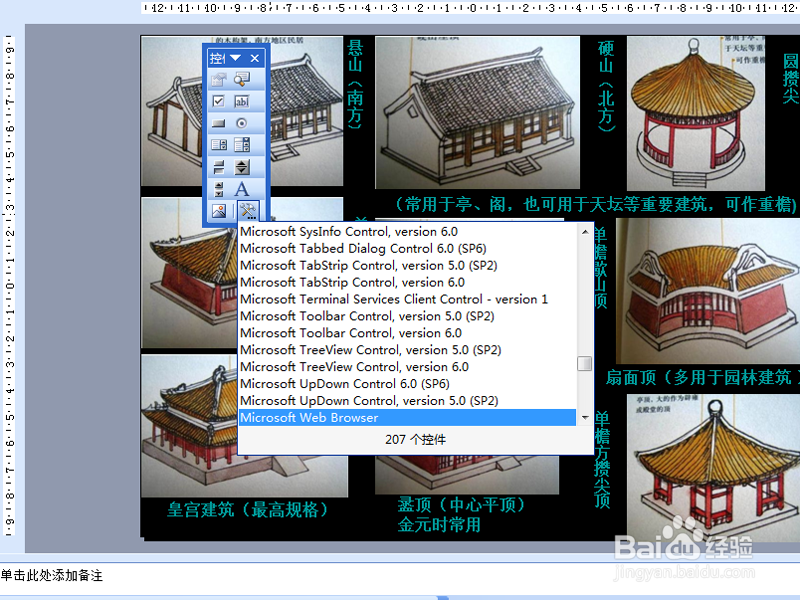Select the Toggle Button control tool
The width and height of the screenshot is (800, 600).
(219, 167)
